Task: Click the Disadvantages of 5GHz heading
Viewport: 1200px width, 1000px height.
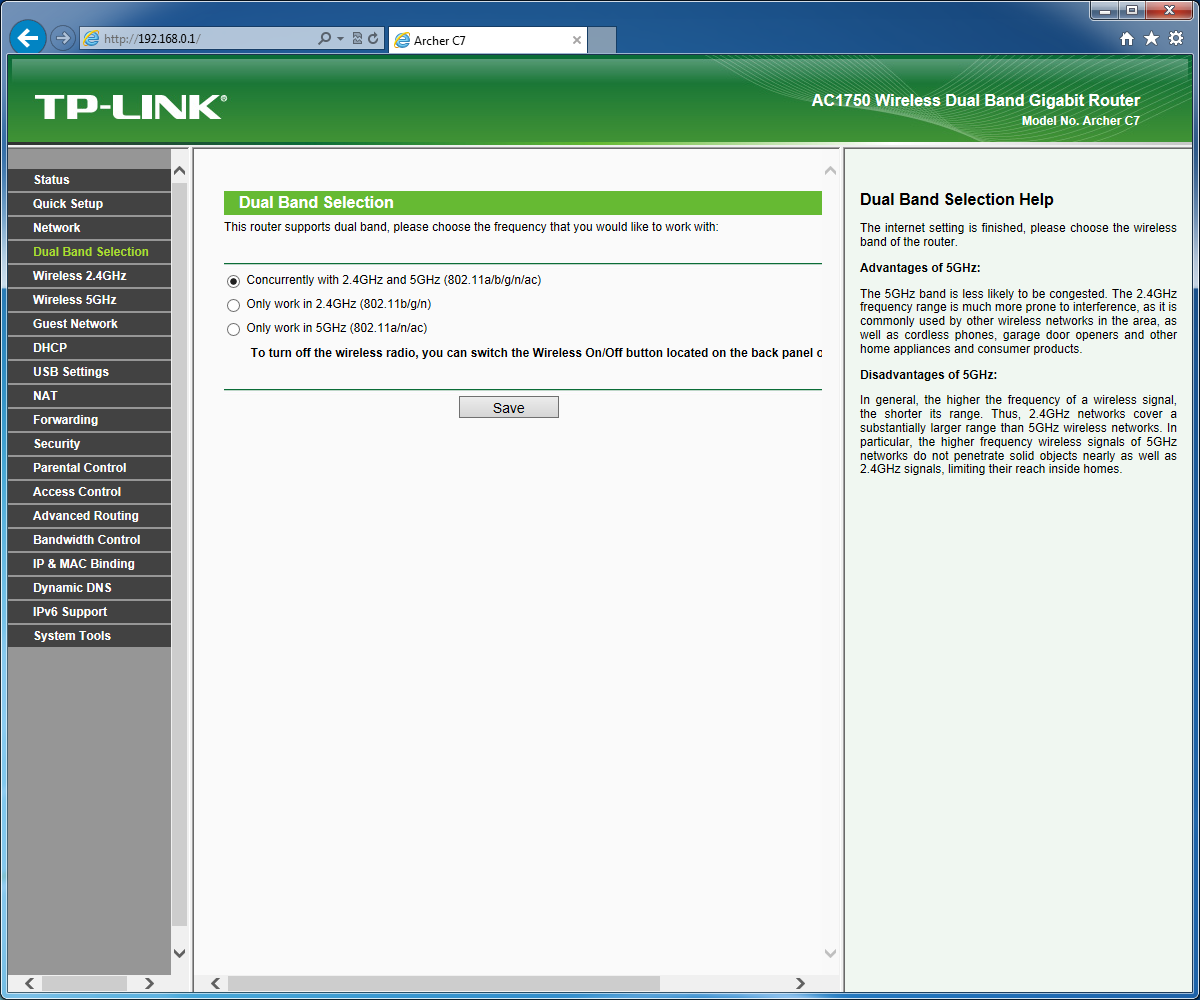Action: (x=928, y=375)
